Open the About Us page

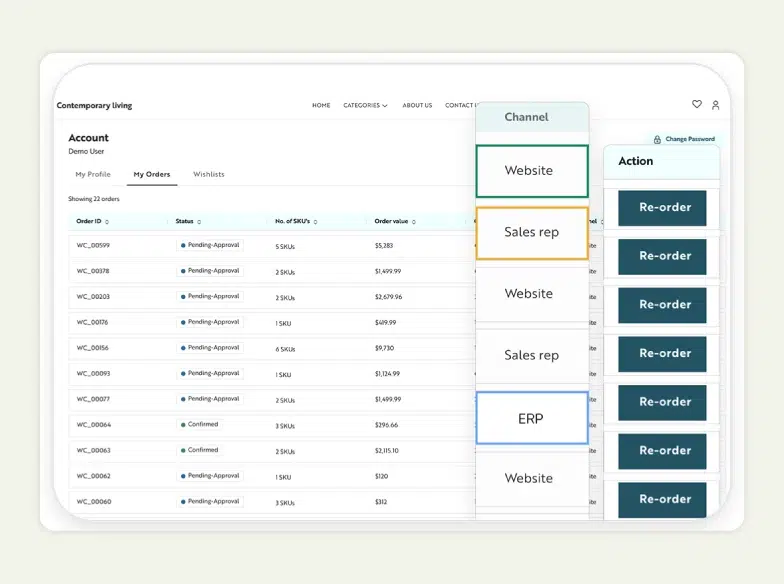[417, 105]
